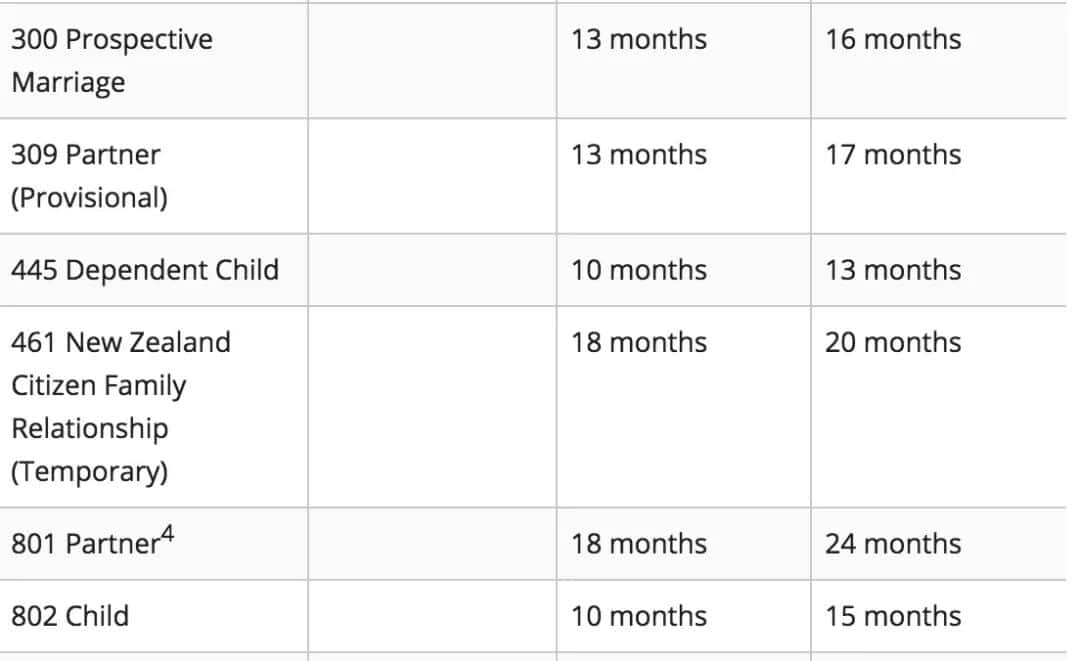The width and height of the screenshot is (1080, 661).
Task: Select '13 months' in Prospective Marriage row
Action: click(638, 39)
